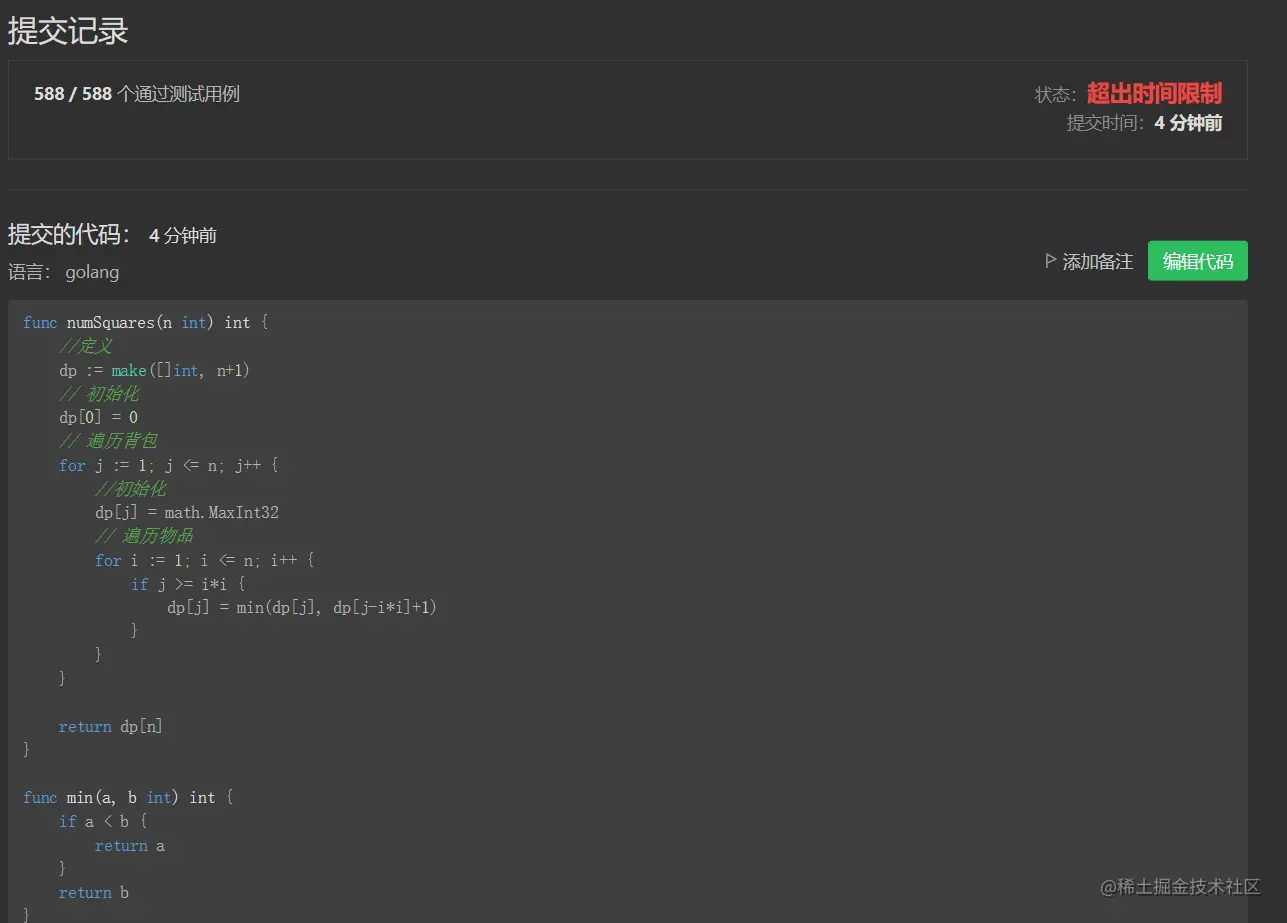Click the 提交记录 heading
The height and width of the screenshot is (923, 1287).
pos(68,31)
